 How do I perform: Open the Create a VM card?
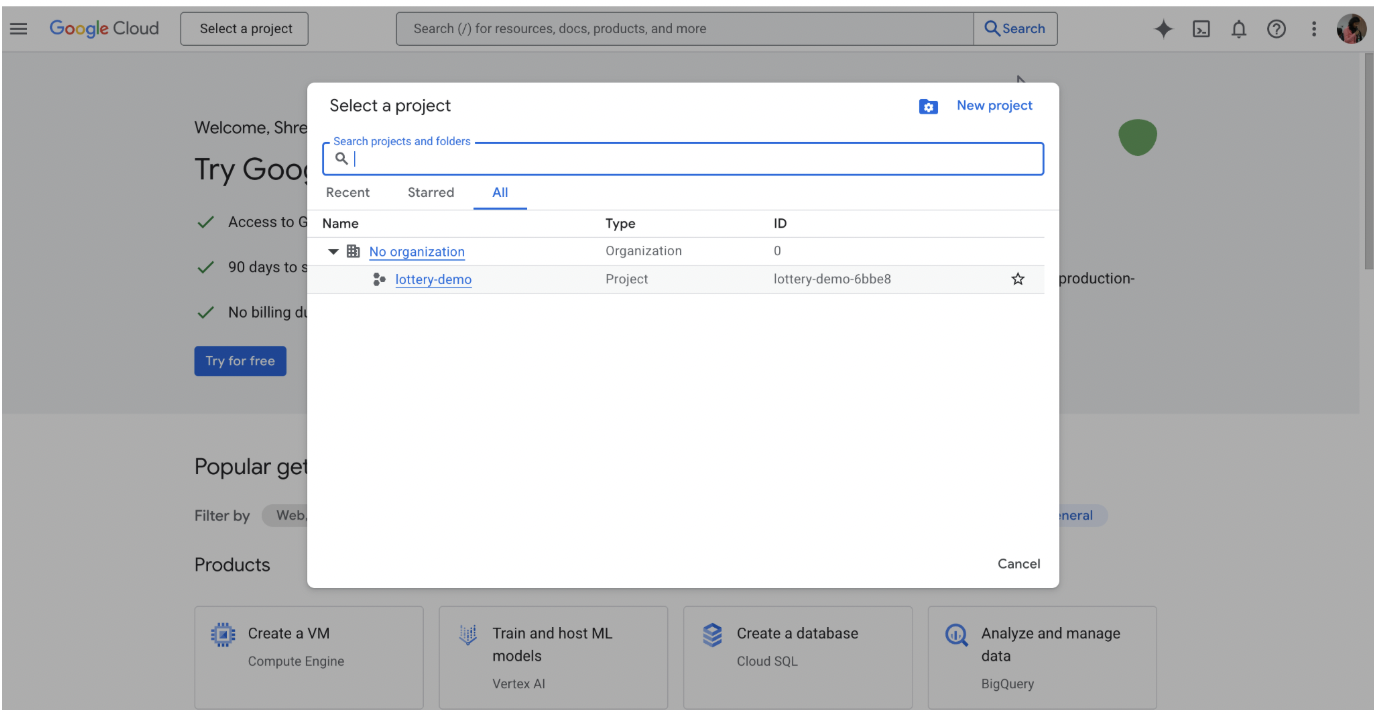309,657
